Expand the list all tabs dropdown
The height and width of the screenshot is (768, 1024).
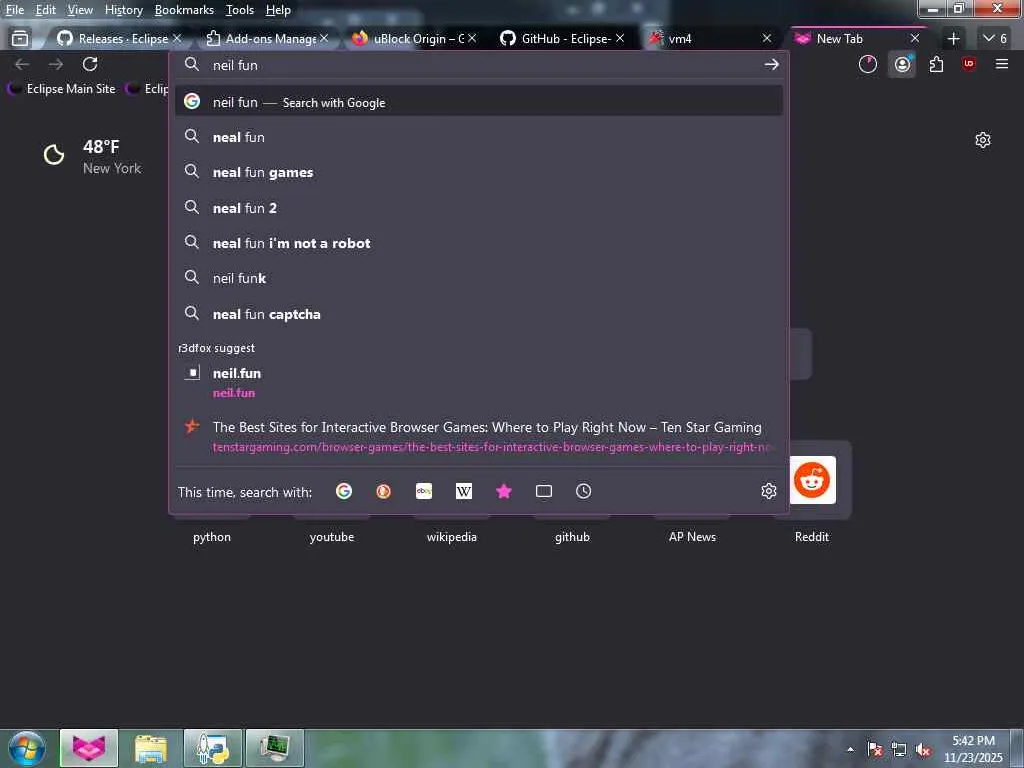[x=995, y=39]
